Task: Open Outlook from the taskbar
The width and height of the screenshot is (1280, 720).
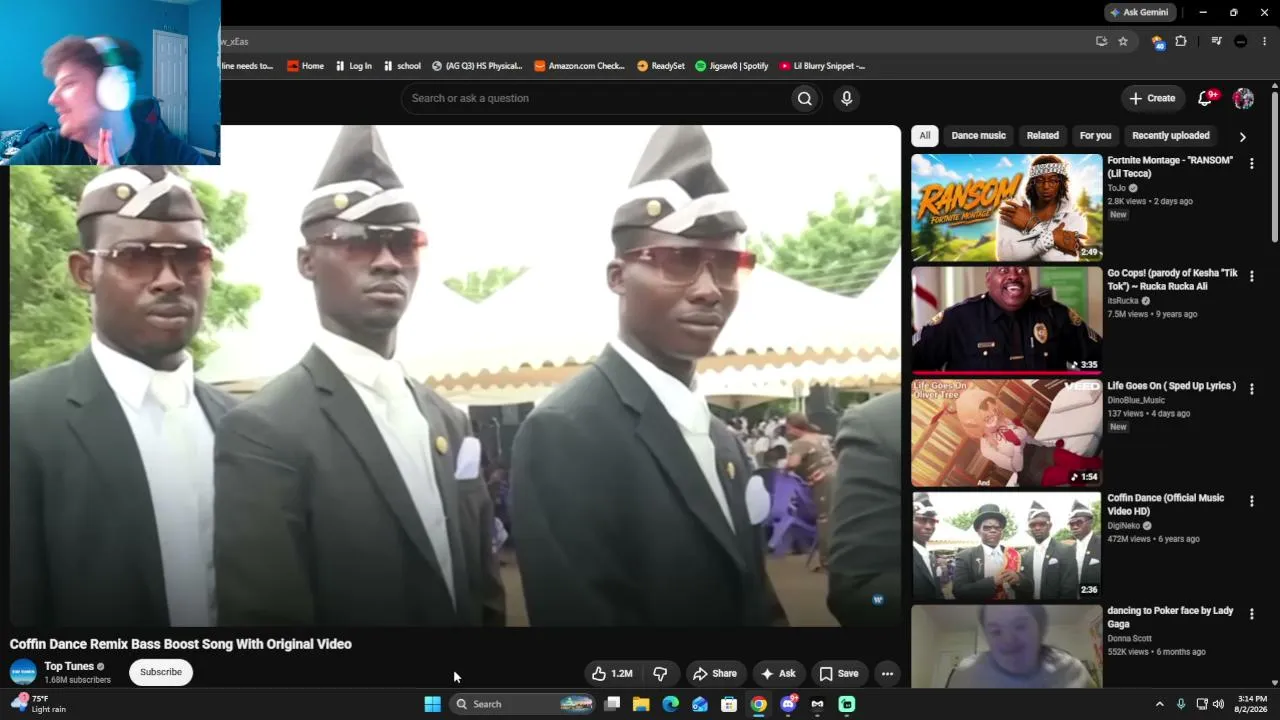Action: [700, 704]
